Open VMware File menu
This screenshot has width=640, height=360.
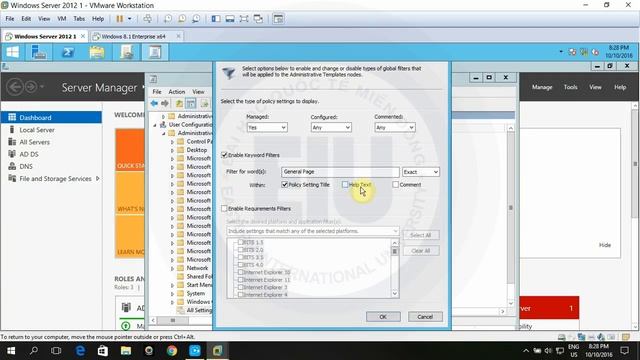click(10, 19)
